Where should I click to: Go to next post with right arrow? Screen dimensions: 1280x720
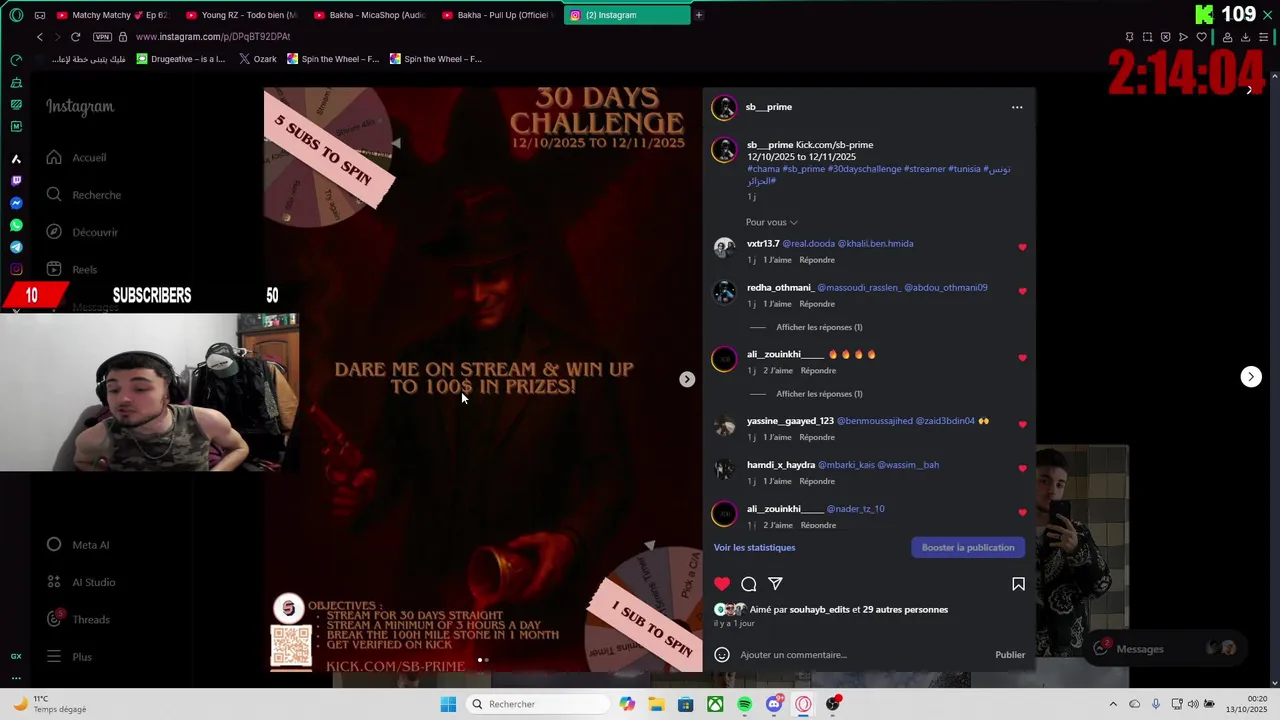[1251, 377]
